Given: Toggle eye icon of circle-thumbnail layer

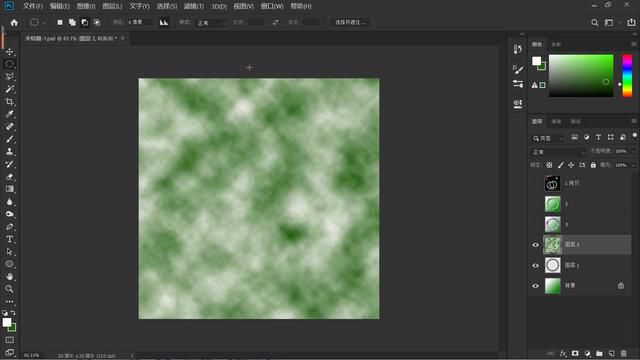Looking at the screenshot, I should click(x=536, y=265).
